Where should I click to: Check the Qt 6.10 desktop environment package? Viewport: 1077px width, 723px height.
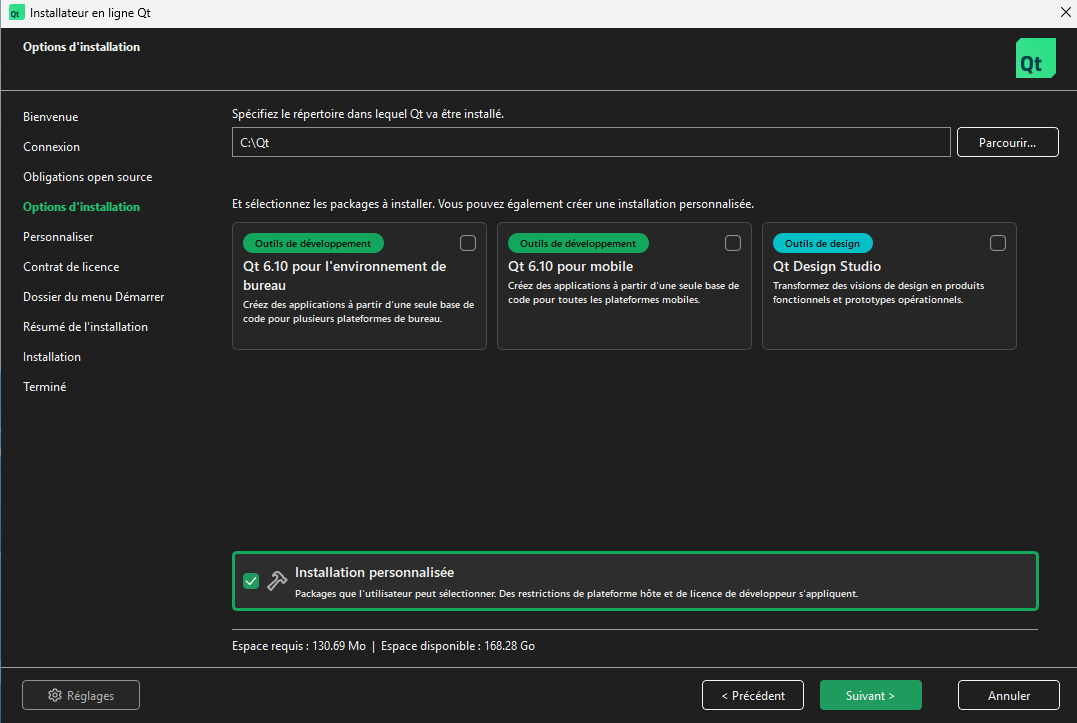pos(468,243)
